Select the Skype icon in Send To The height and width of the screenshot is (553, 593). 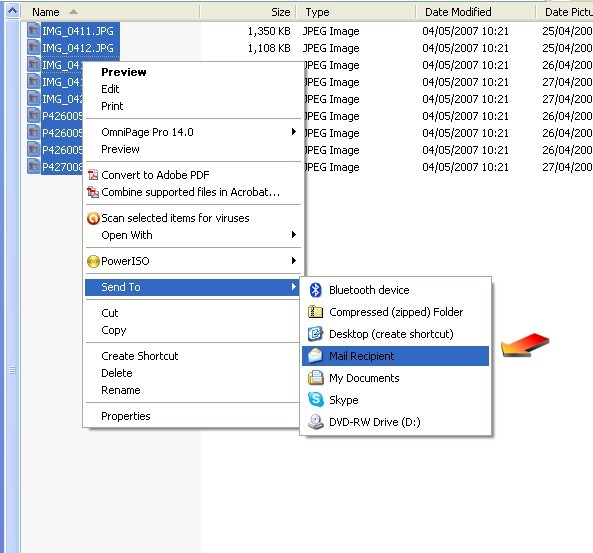[x=315, y=400]
